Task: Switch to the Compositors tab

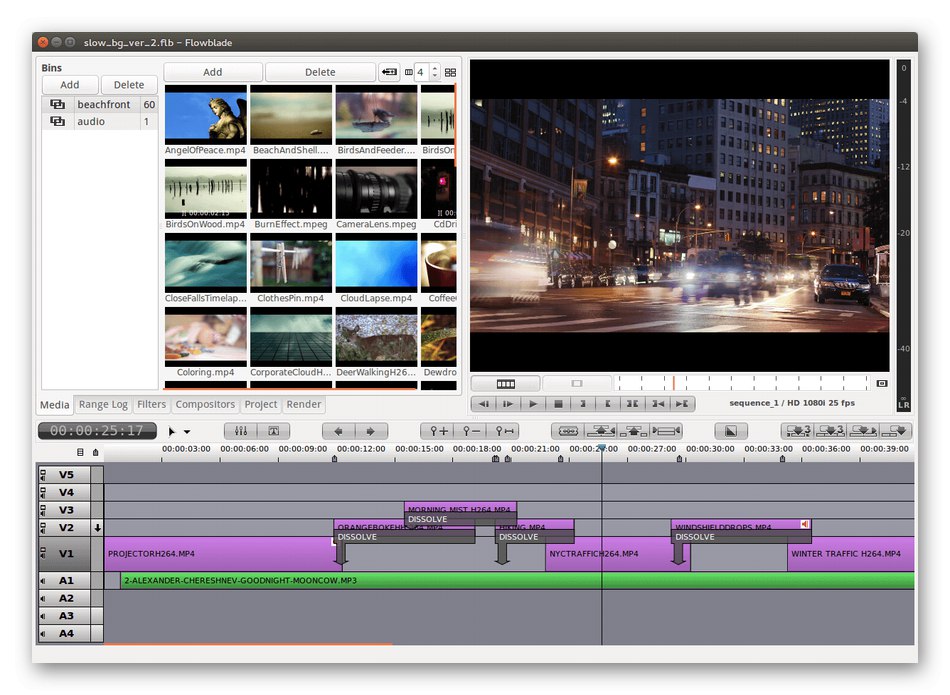Action: click(205, 405)
